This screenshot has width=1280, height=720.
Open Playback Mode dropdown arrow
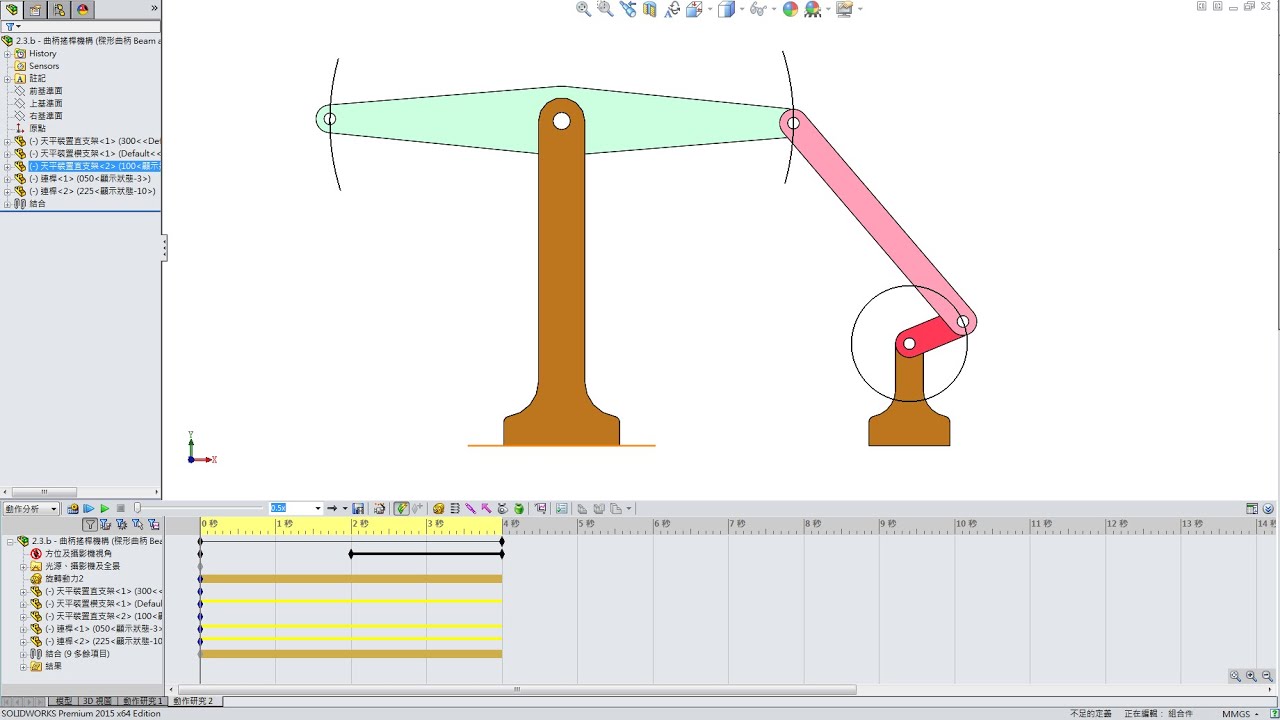(x=345, y=509)
